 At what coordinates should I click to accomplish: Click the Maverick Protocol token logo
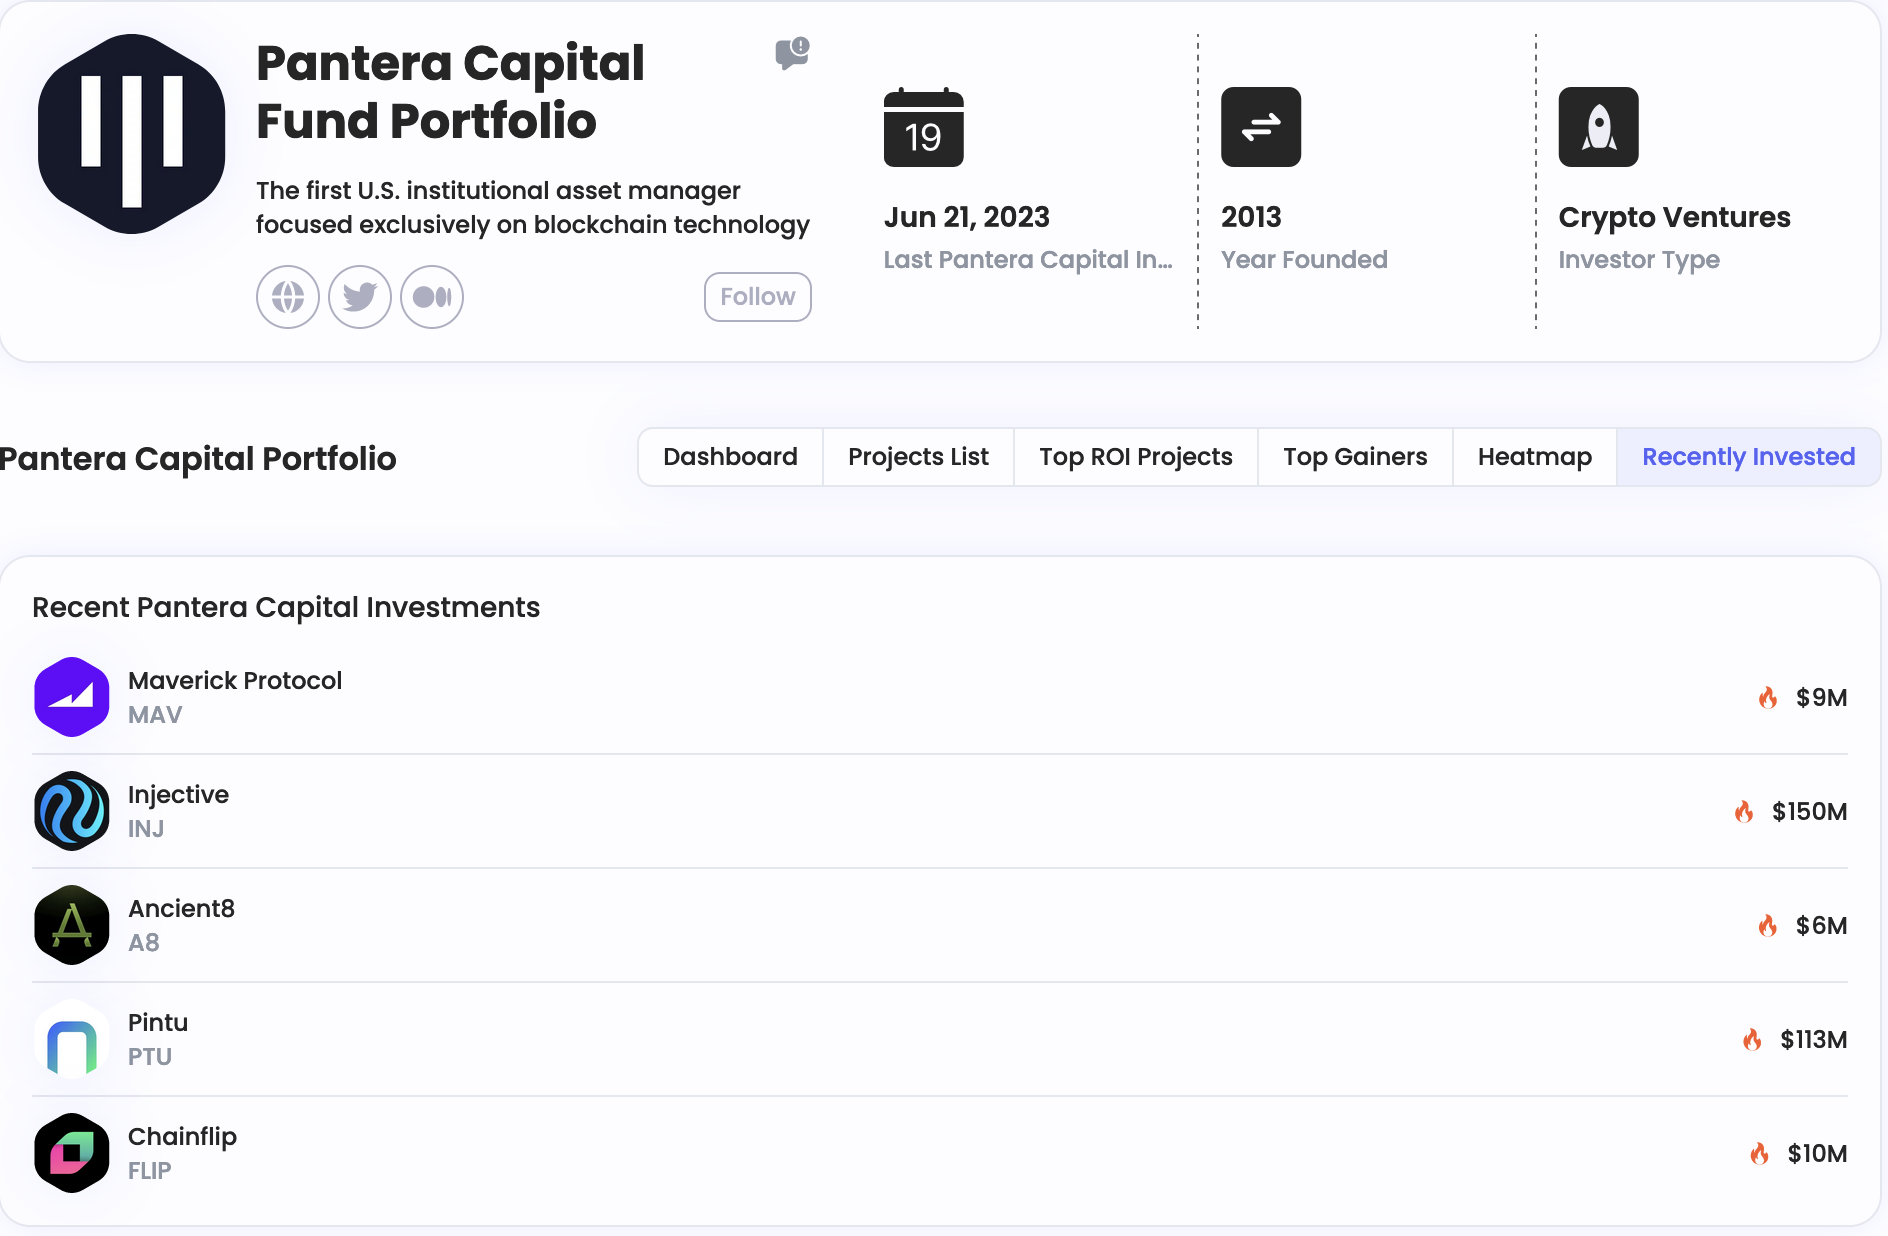(x=72, y=697)
